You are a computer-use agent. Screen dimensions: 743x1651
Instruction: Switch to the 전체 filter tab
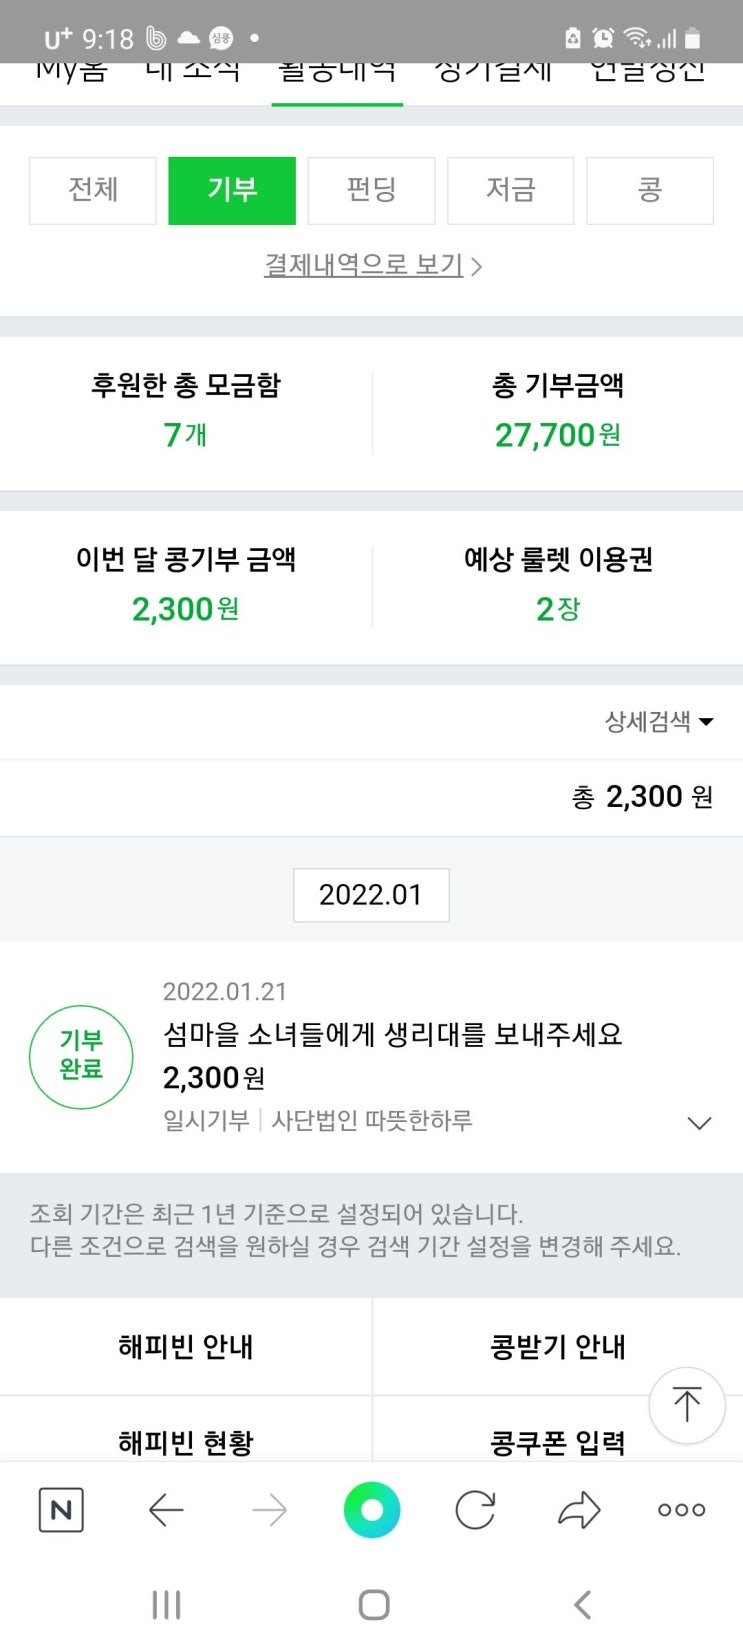click(x=93, y=190)
